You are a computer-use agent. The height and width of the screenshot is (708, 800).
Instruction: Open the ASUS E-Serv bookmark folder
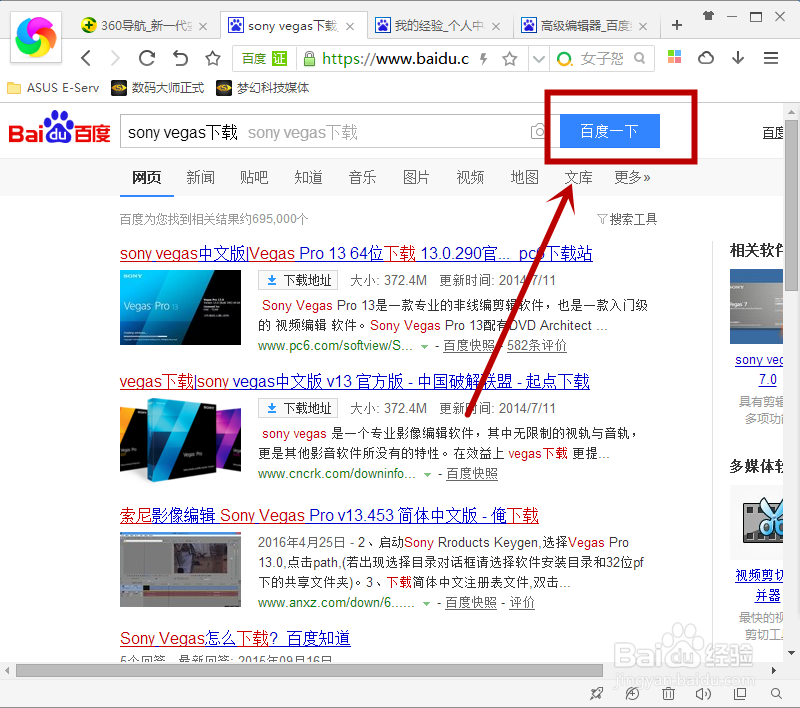[x=53, y=88]
